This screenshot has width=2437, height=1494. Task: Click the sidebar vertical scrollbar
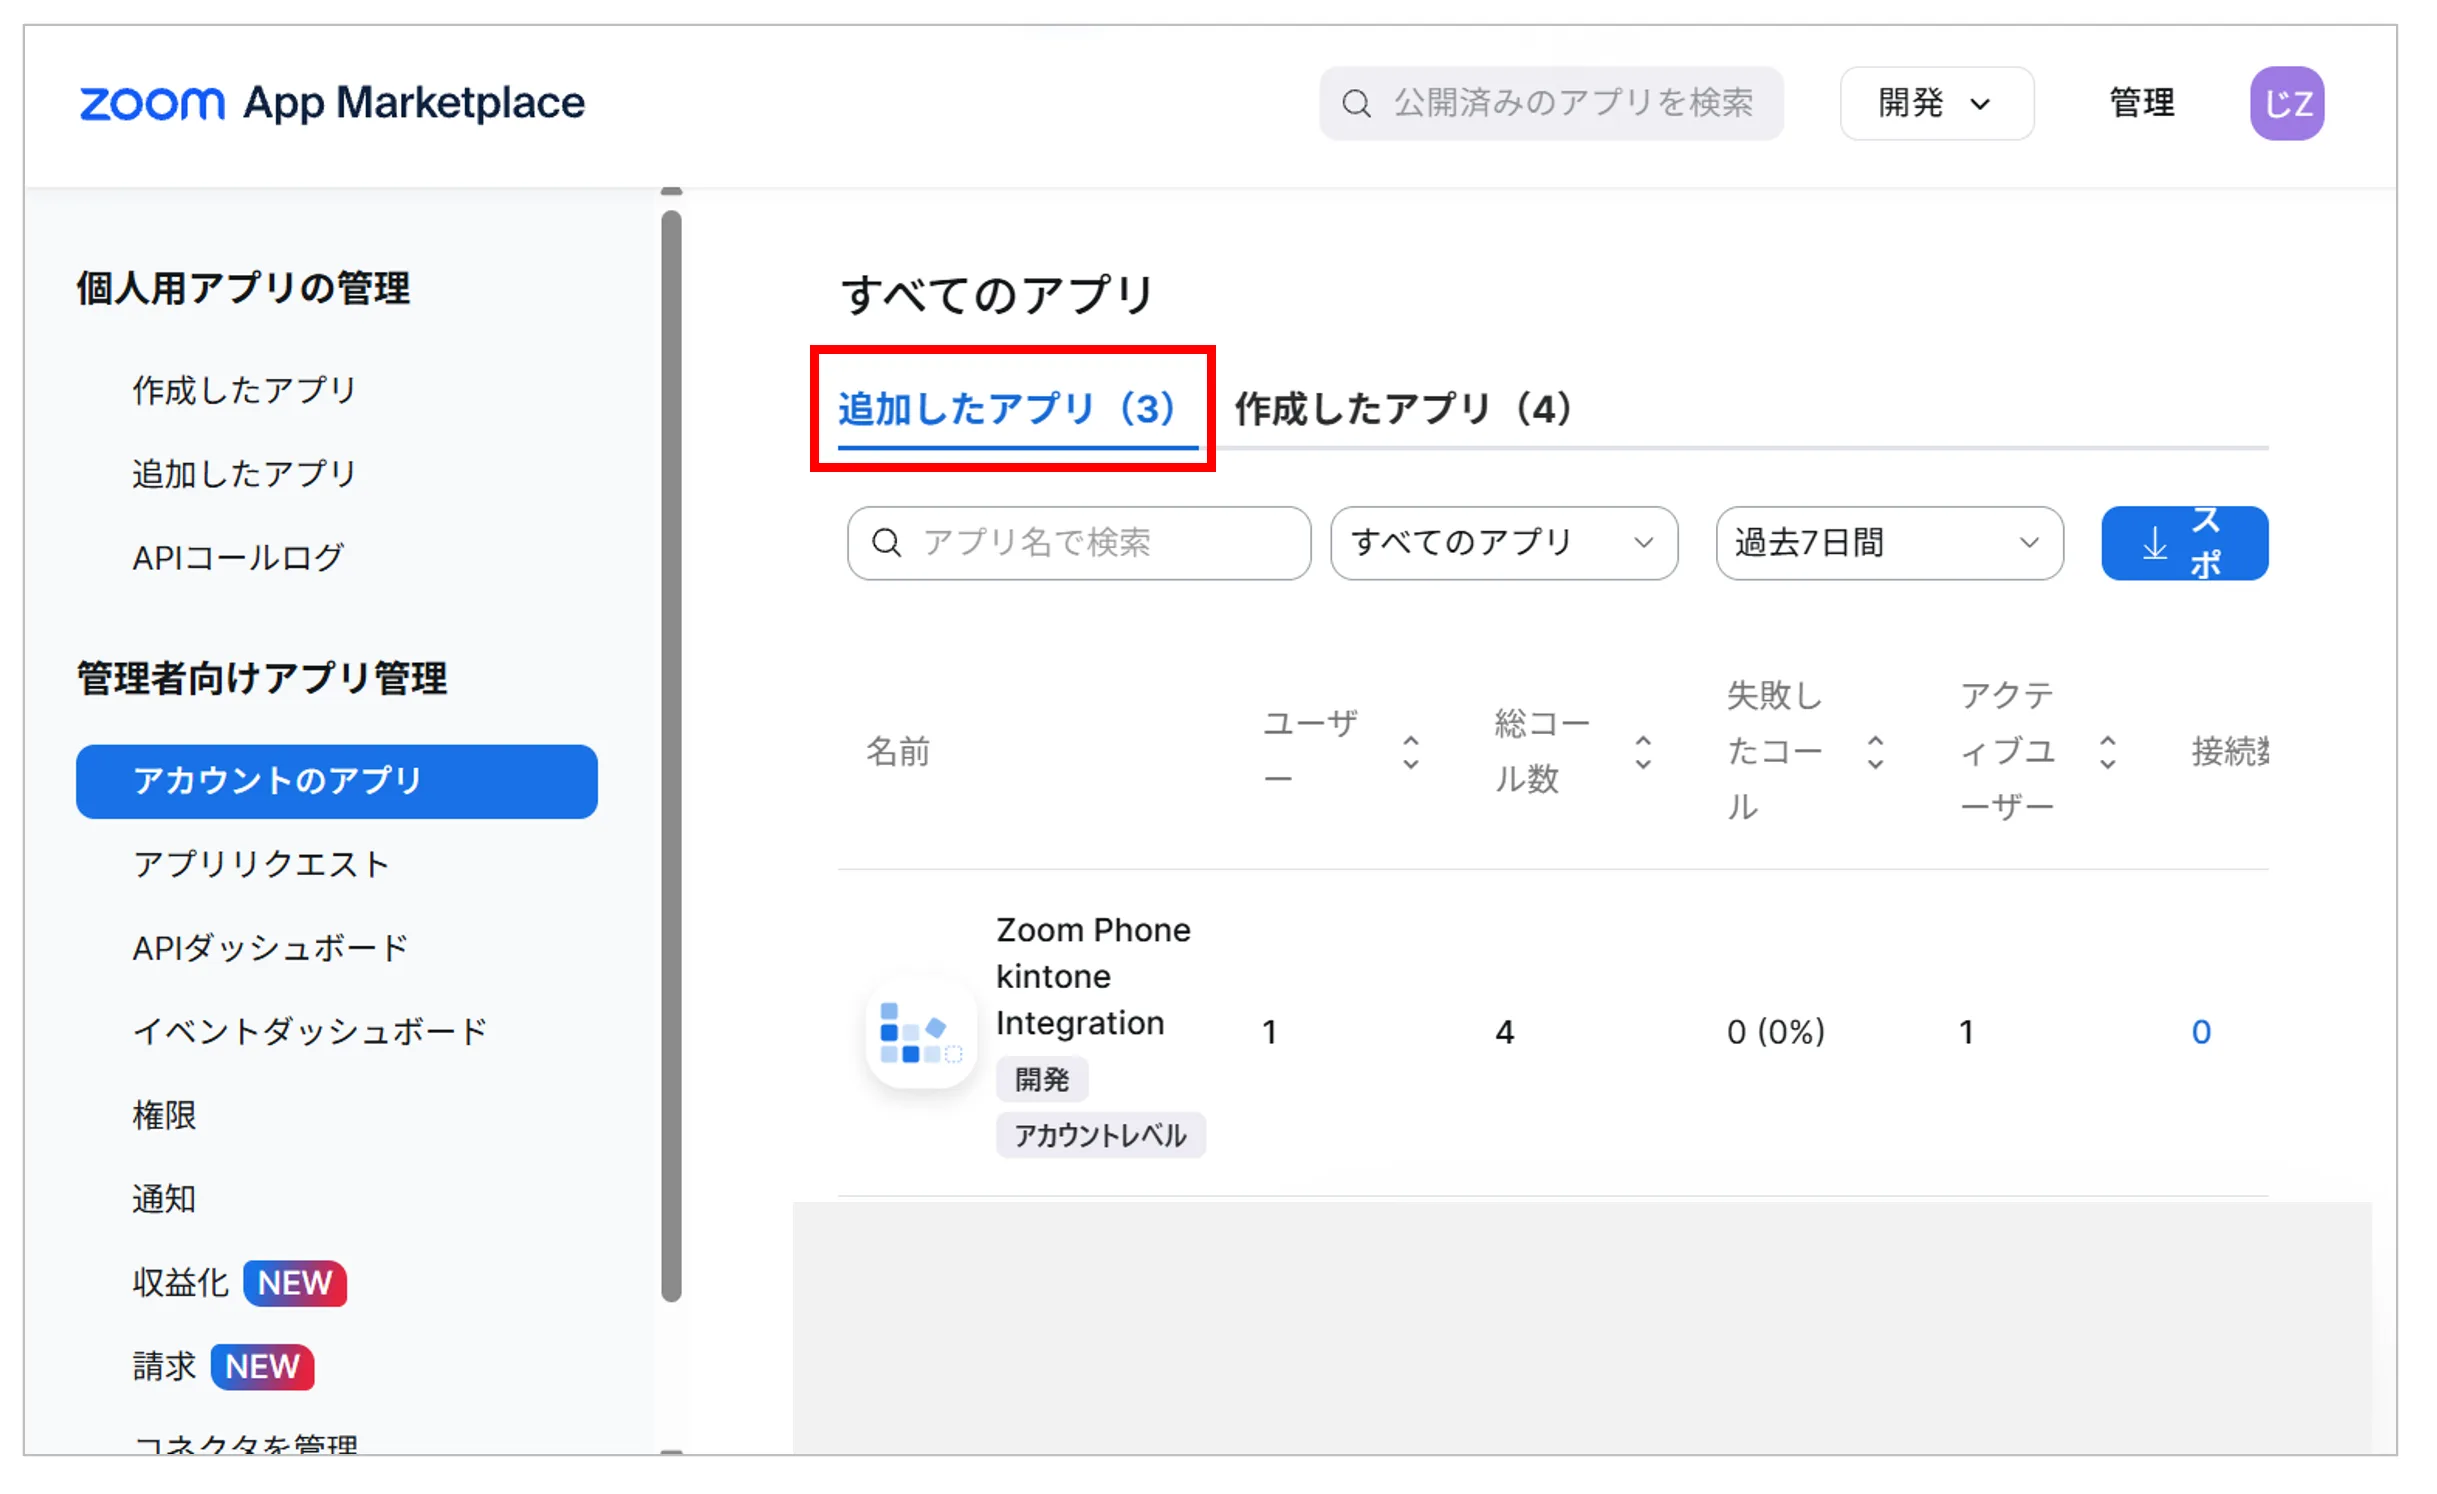(x=671, y=756)
